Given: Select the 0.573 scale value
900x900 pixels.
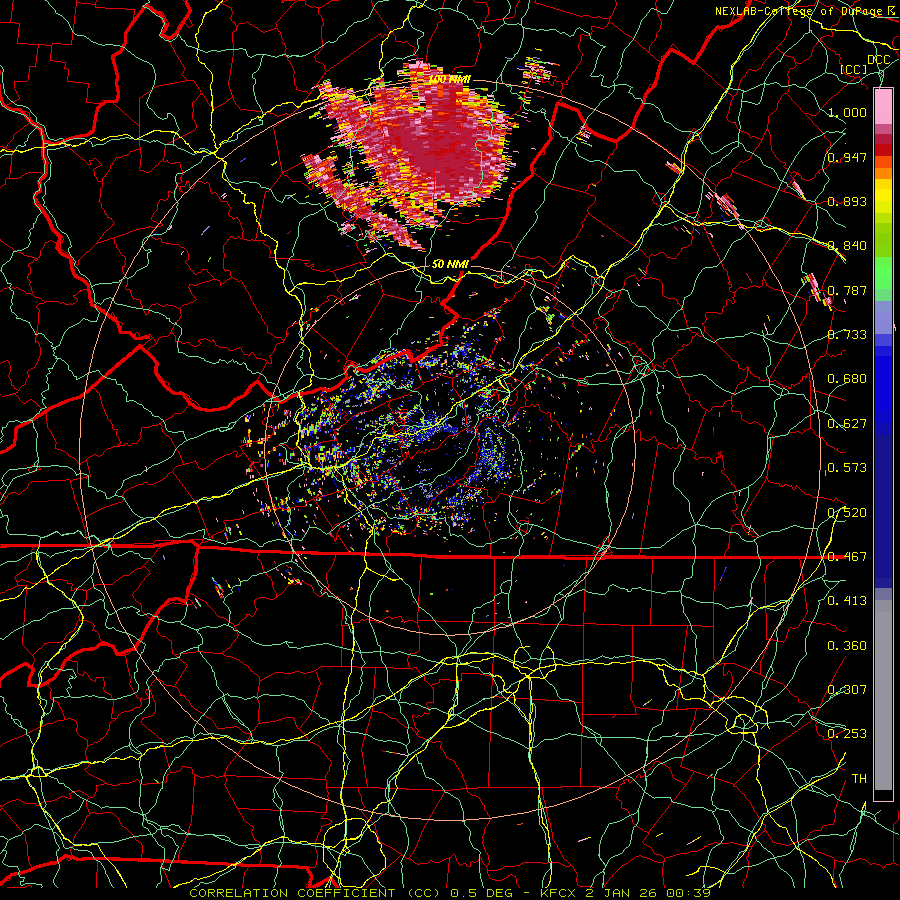Looking at the screenshot, I should (x=847, y=468).
